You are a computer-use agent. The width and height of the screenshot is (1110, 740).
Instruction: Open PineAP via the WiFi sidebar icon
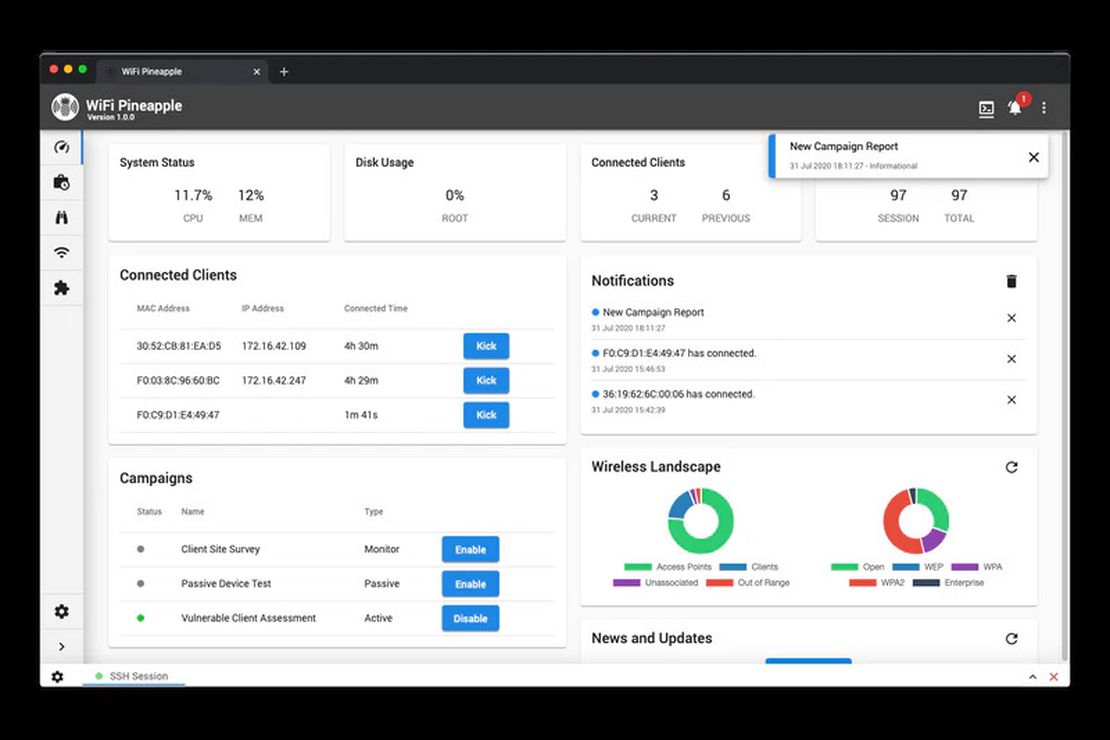click(x=62, y=252)
